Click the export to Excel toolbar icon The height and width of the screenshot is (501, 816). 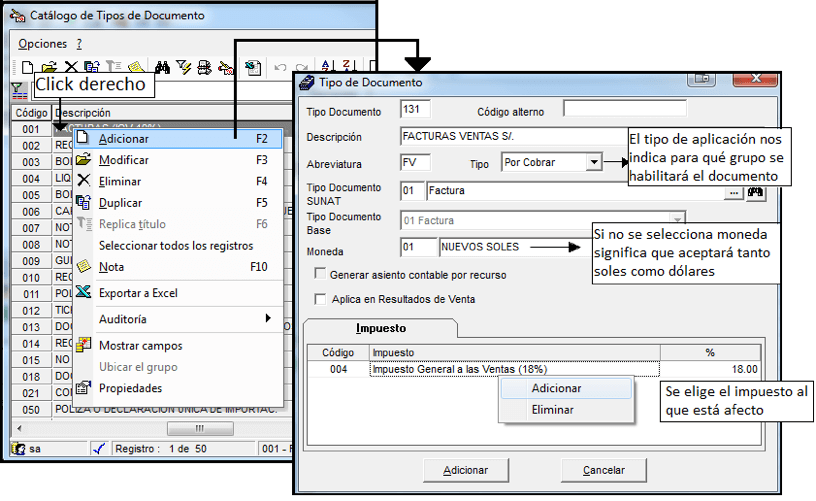[x=253, y=68]
